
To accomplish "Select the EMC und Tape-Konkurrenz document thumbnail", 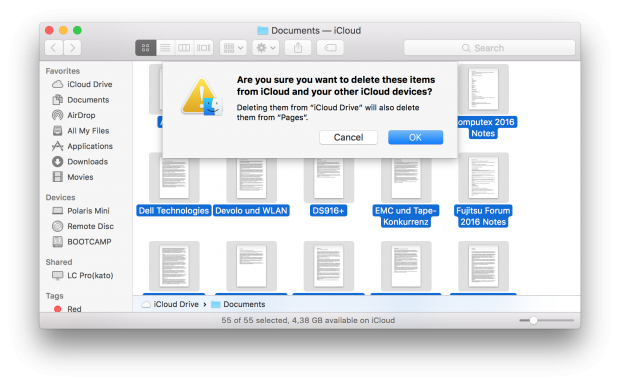I will 406,178.
